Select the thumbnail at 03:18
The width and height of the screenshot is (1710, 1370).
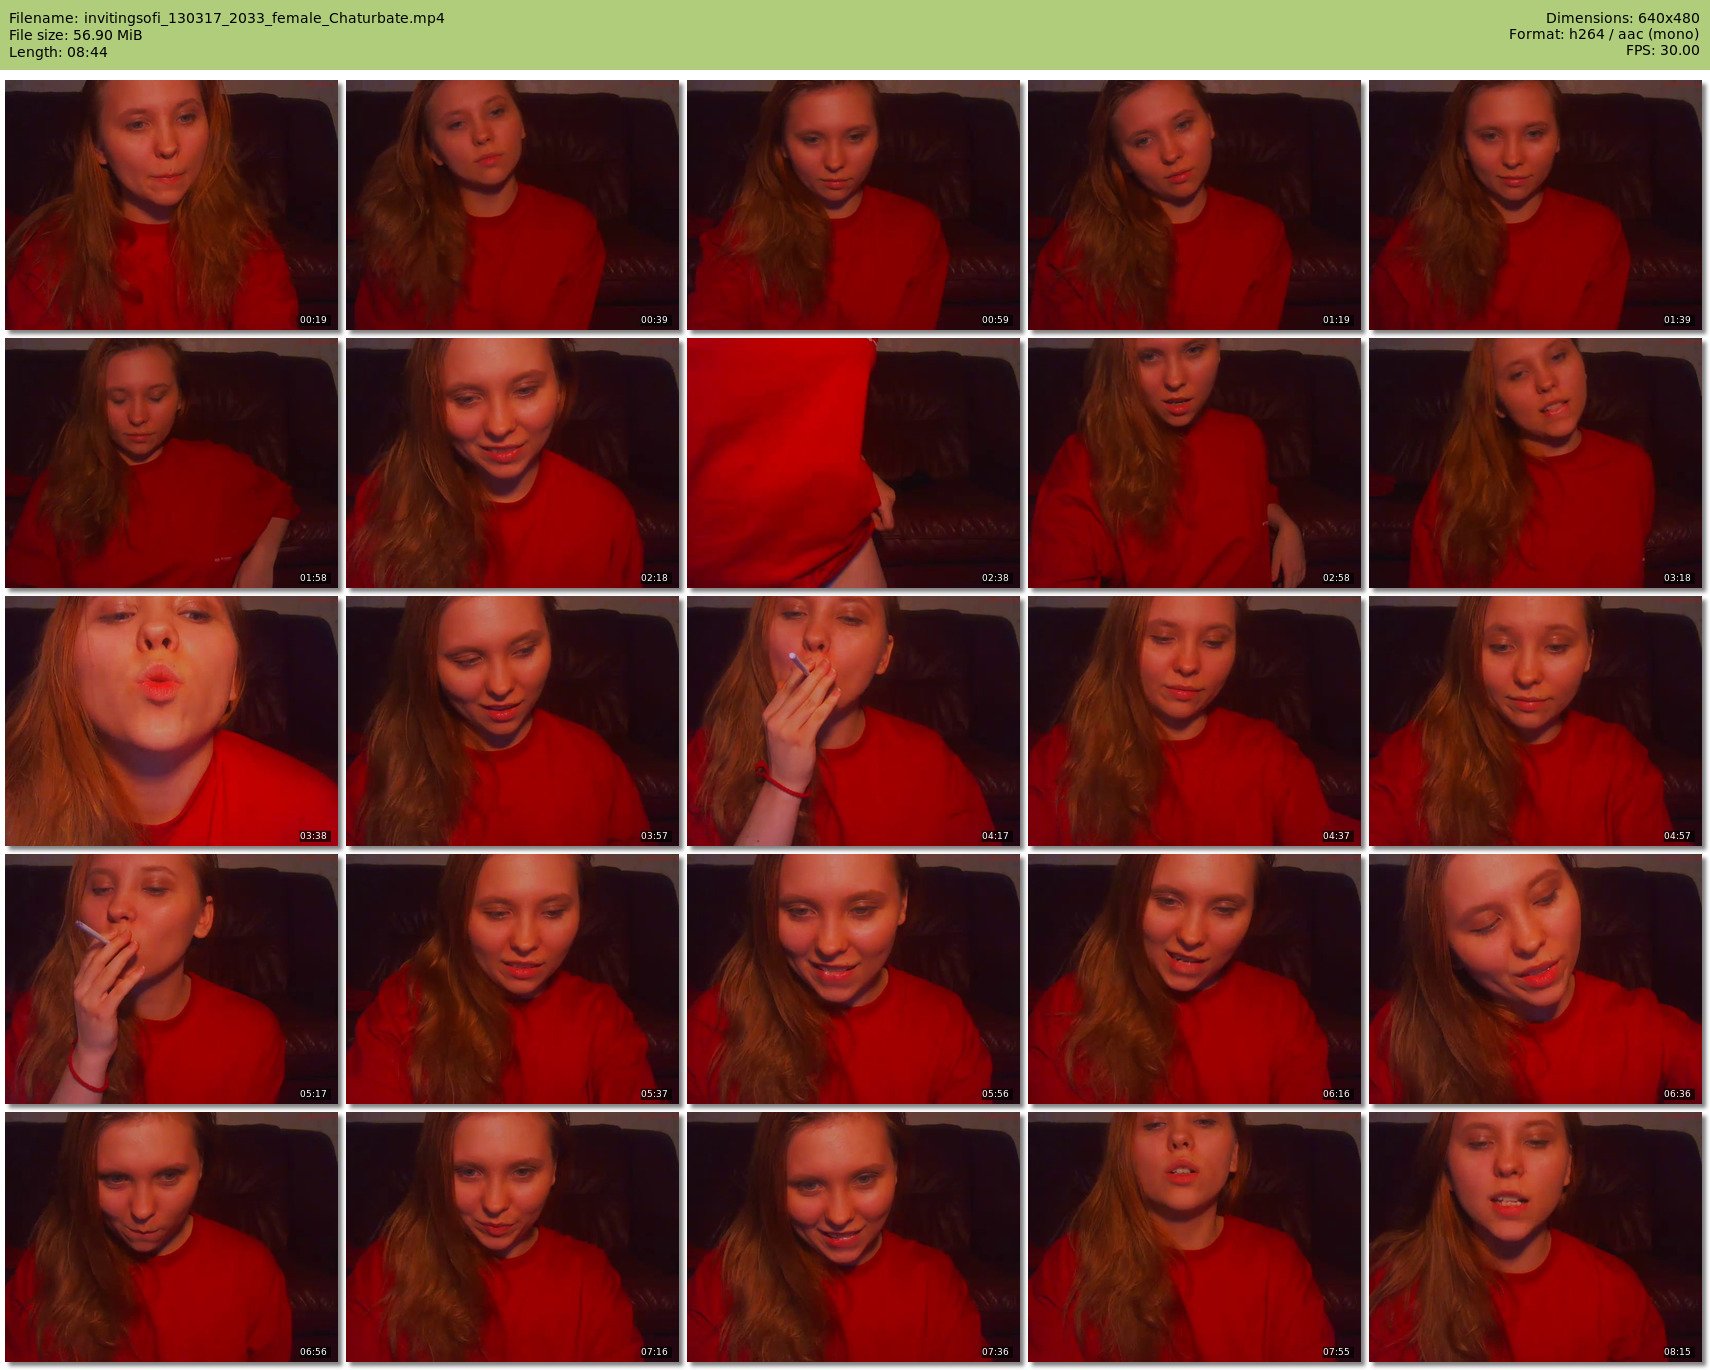1535,463
